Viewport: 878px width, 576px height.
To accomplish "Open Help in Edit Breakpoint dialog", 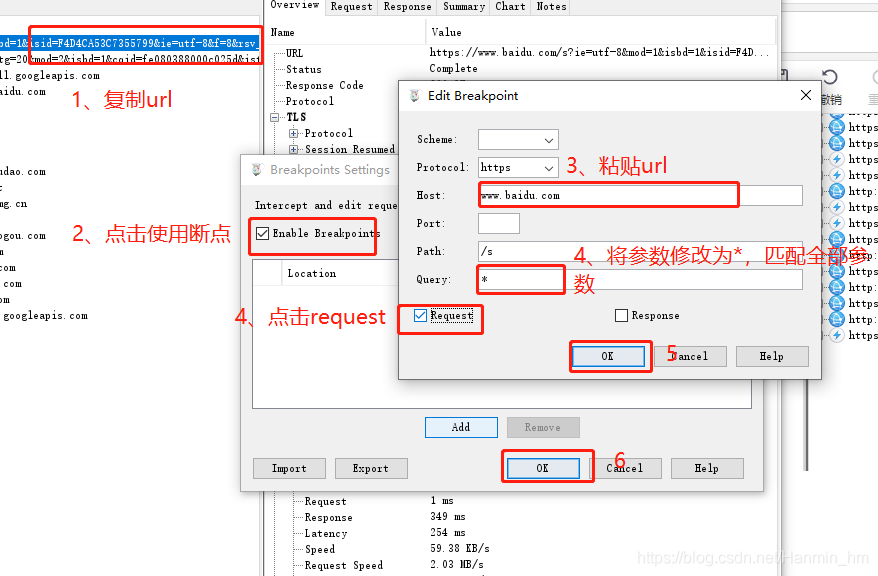I will [x=772, y=356].
